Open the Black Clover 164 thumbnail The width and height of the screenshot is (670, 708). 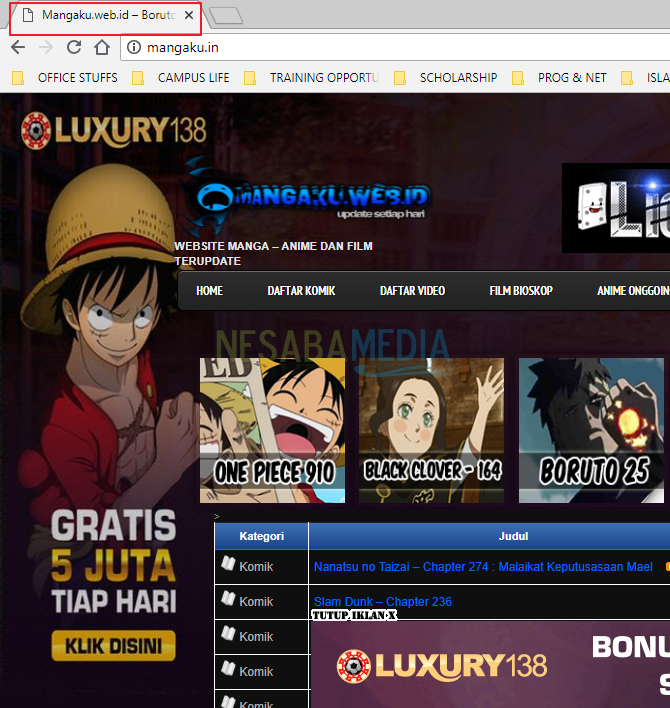point(432,430)
